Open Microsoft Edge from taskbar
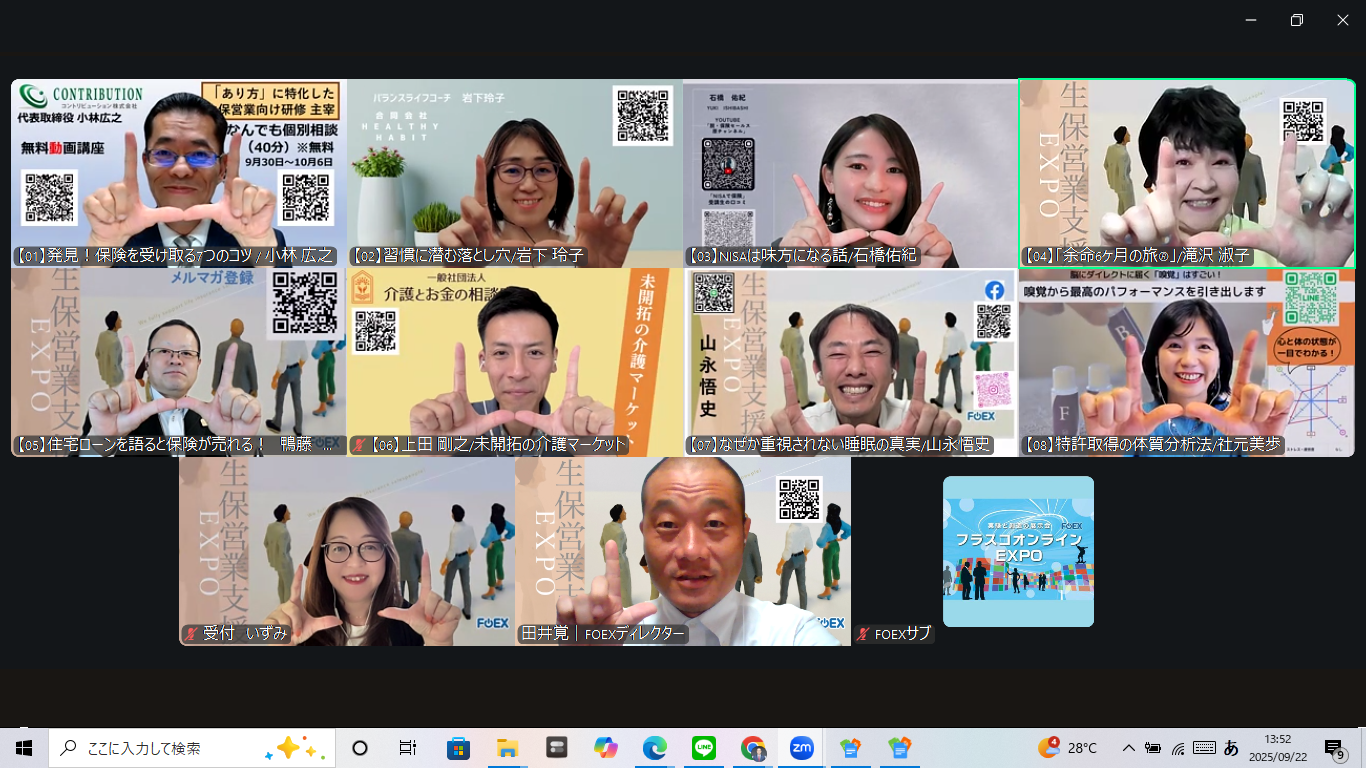The width and height of the screenshot is (1366, 768). pyautogui.click(x=655, y=748)
